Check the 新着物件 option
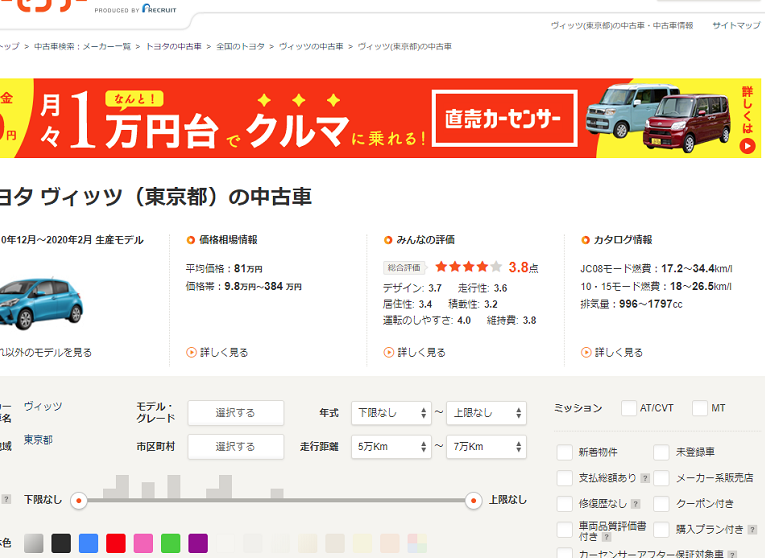 tap(565, 452)
